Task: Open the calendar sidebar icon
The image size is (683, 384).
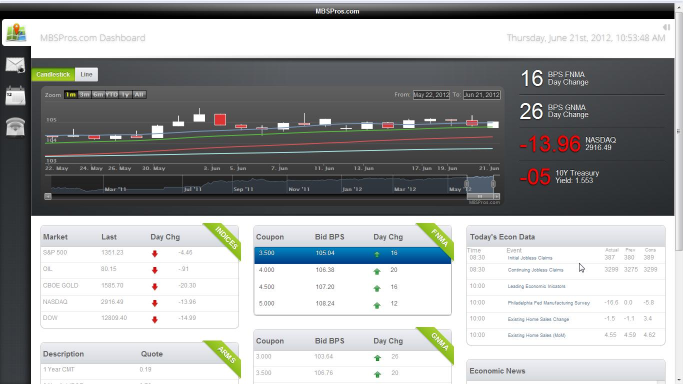Action: (x=15, y=96)
